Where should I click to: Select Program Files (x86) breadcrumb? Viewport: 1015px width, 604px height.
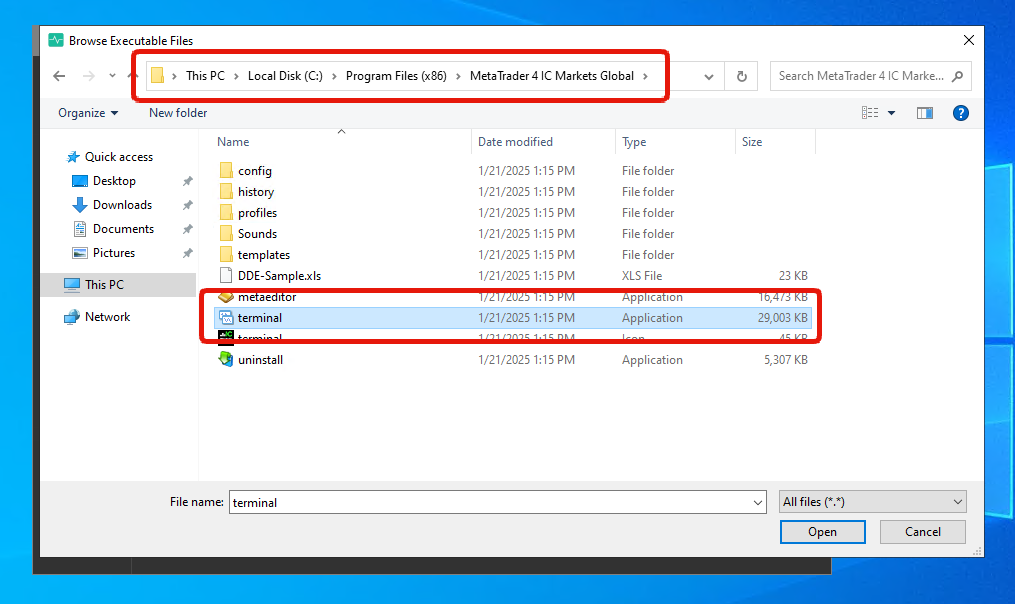click(x=396, y=76)
